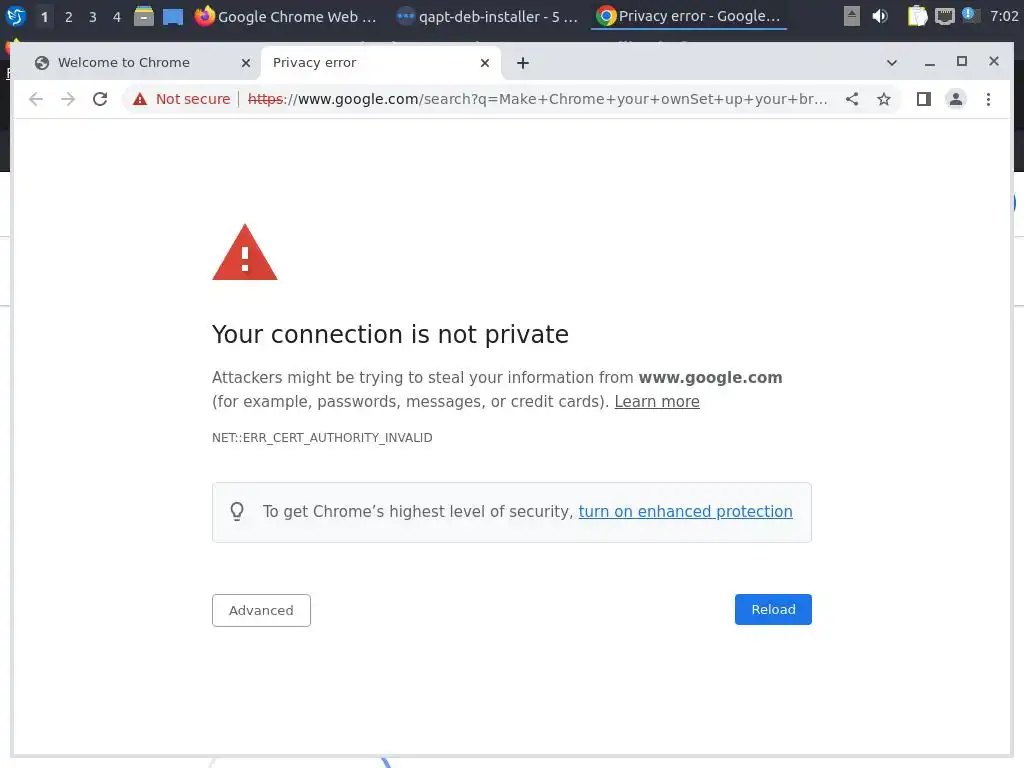
Task: Click the forward navigation arrow
Action: 68,99
